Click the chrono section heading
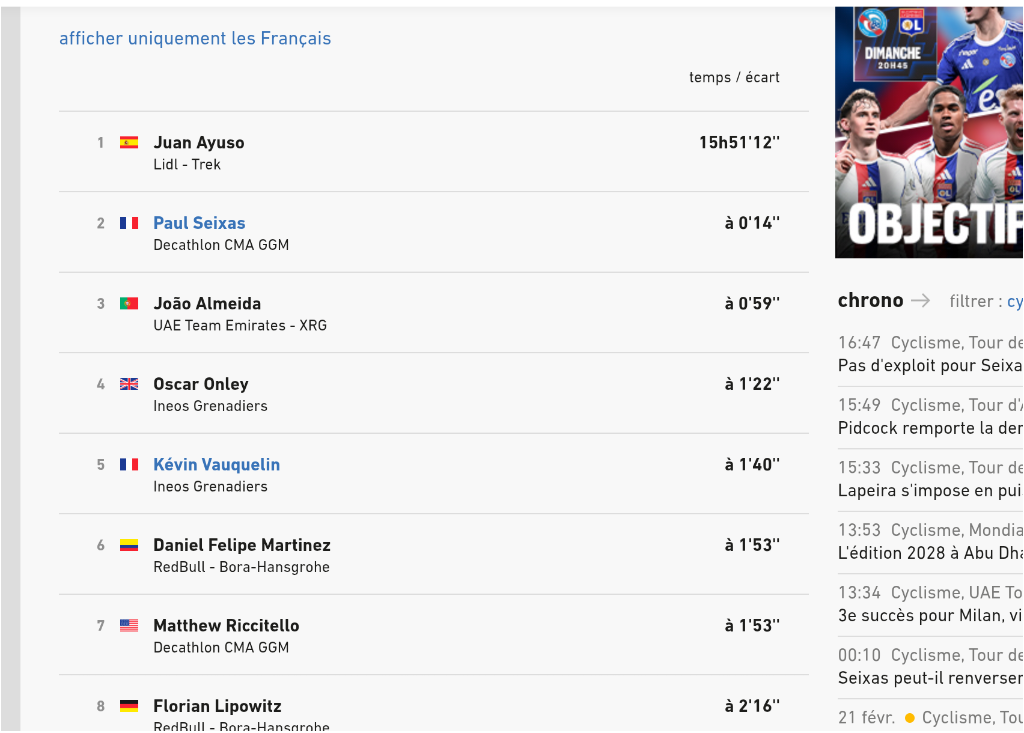This screenshot has height=733, width=1024. 870,300
